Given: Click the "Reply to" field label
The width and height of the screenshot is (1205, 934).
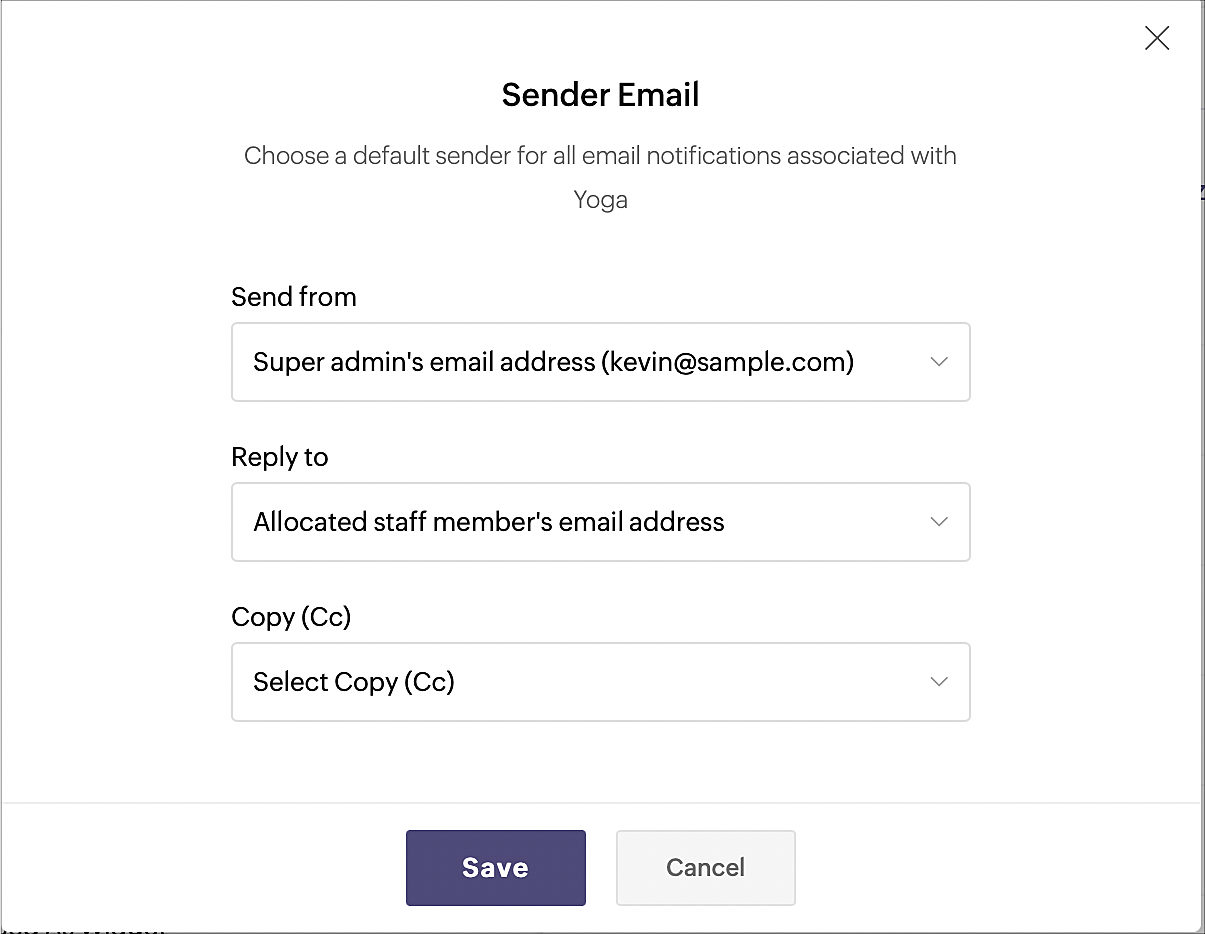Looking at the screenshot, I should 280,457.
